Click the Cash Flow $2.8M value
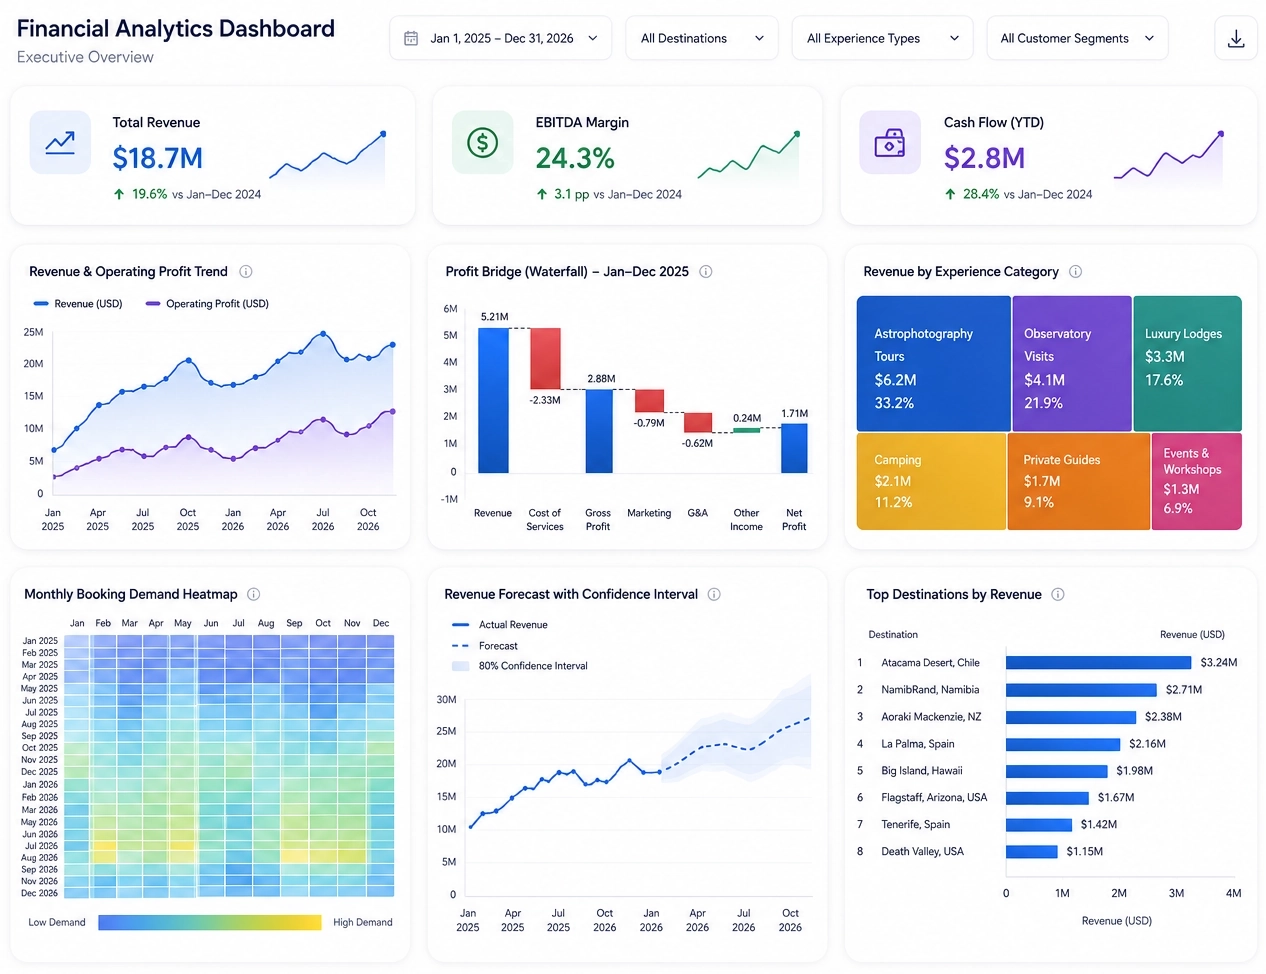 985,158
